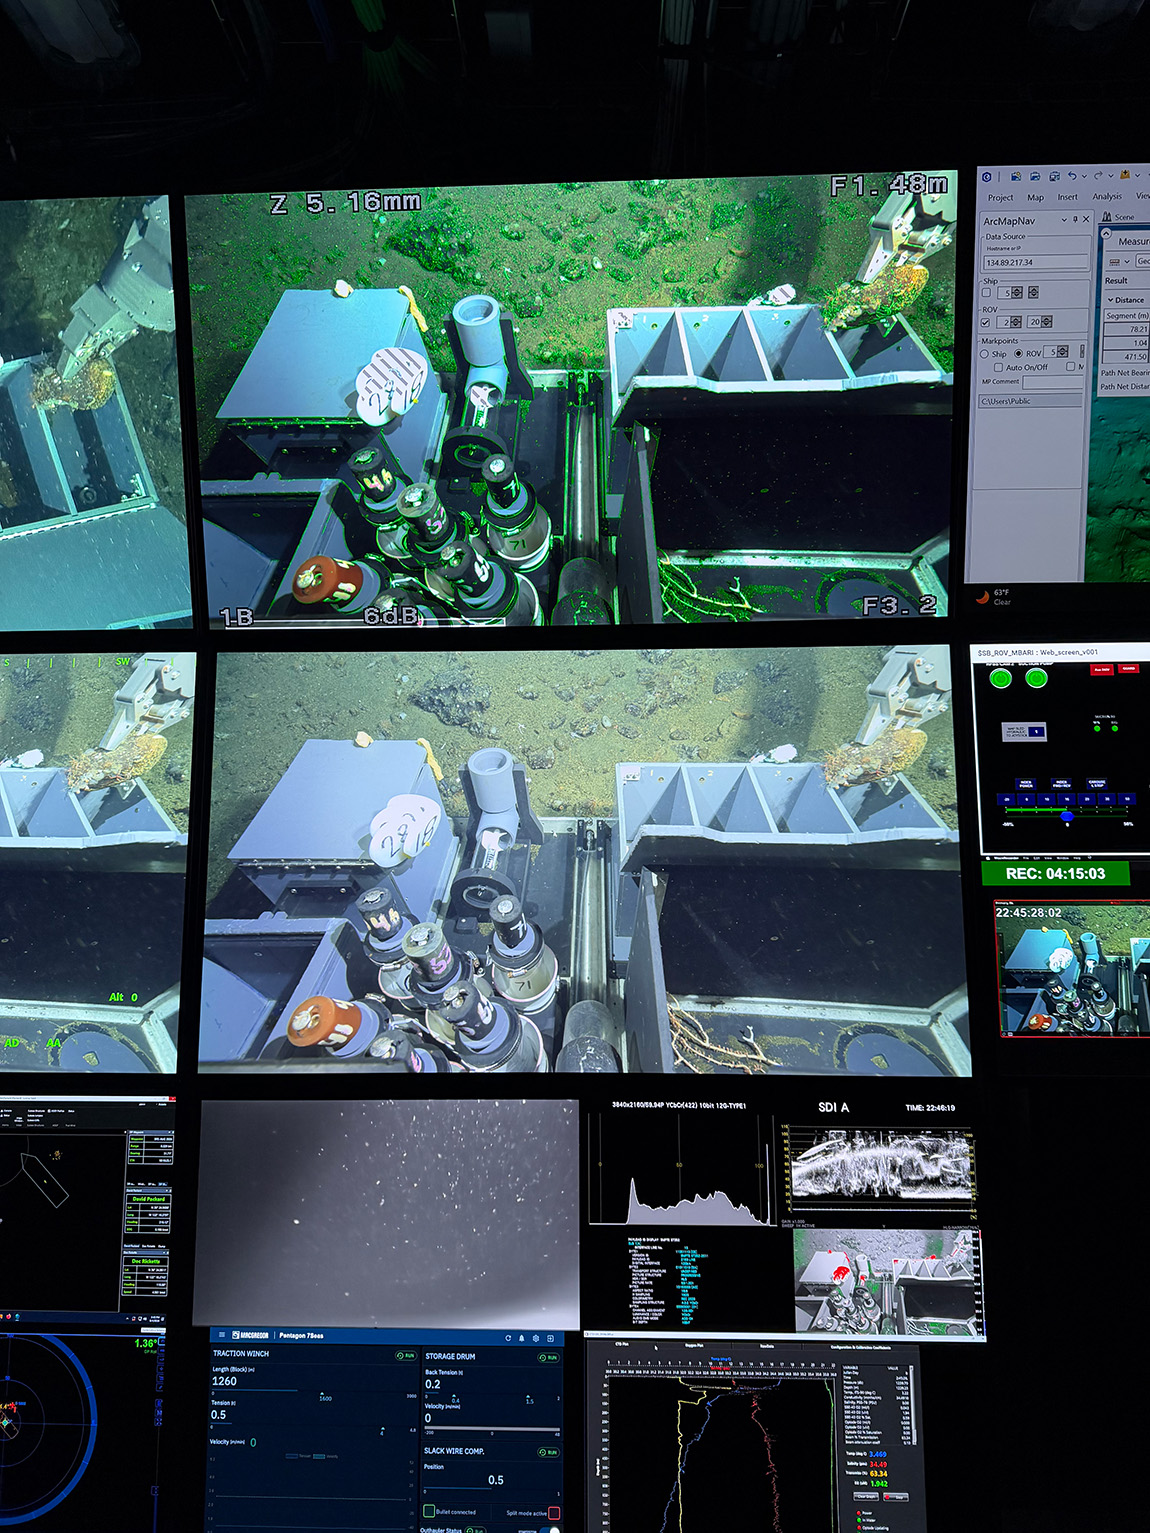Adjust the ROV value 2 spinner
1150x1533 pixels.
[x=1015, y=322]
